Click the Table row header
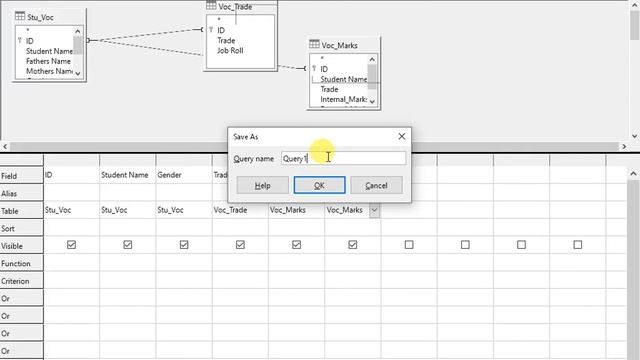The height and width of the screenshot is (360, 640). pyautogui.click(x=22, y=211)
